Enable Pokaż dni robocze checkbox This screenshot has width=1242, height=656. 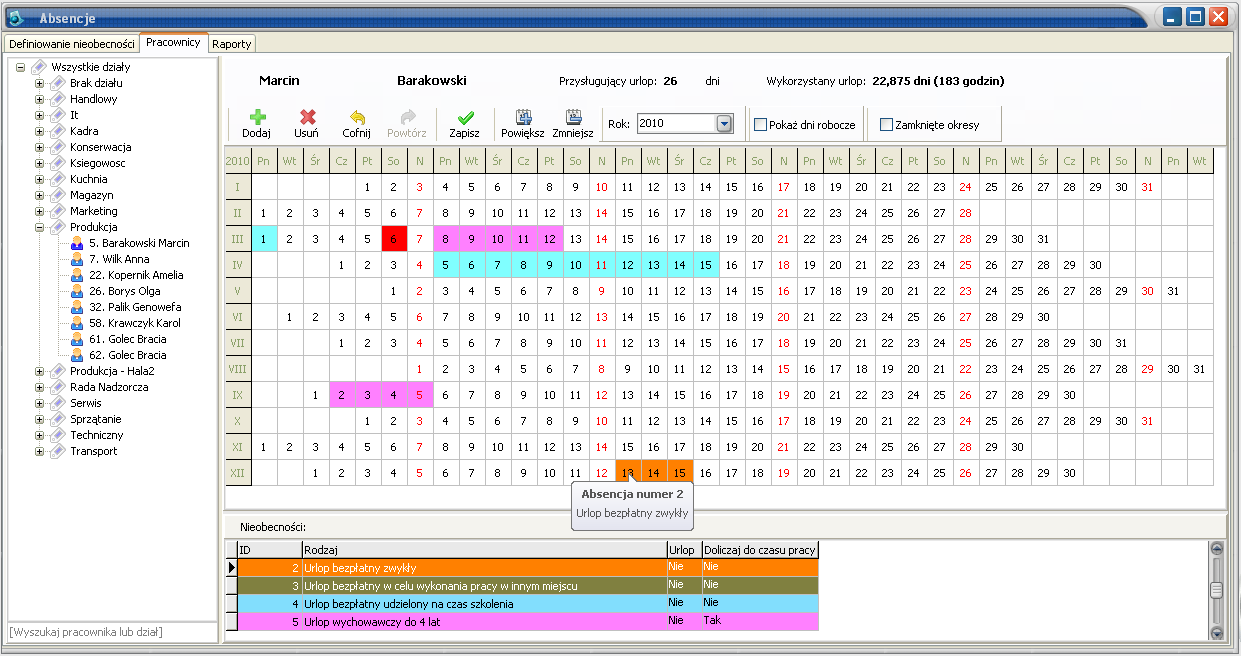[761, 125]
